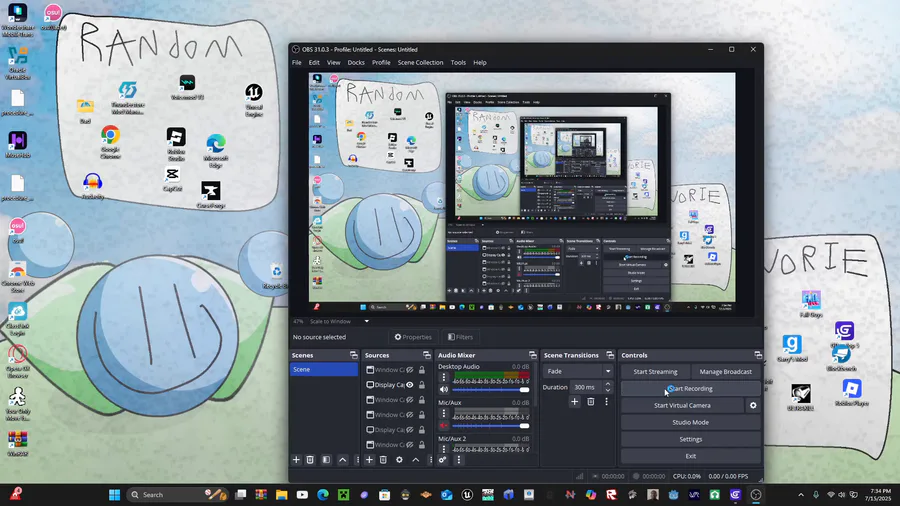Undock the Controls panel icon
Image resolution: width=900 pixels, height=506 pixels.
coord(758,355)
